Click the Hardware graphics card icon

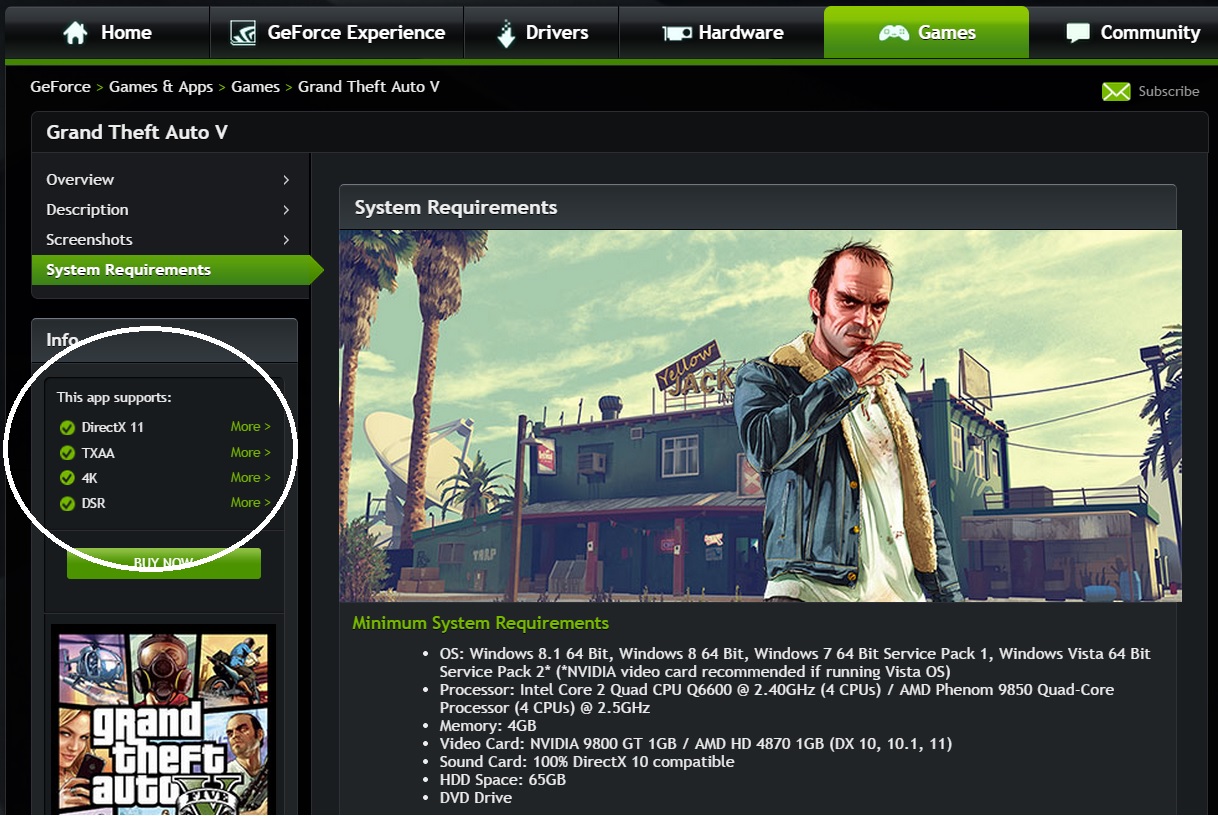click(677, 33)
